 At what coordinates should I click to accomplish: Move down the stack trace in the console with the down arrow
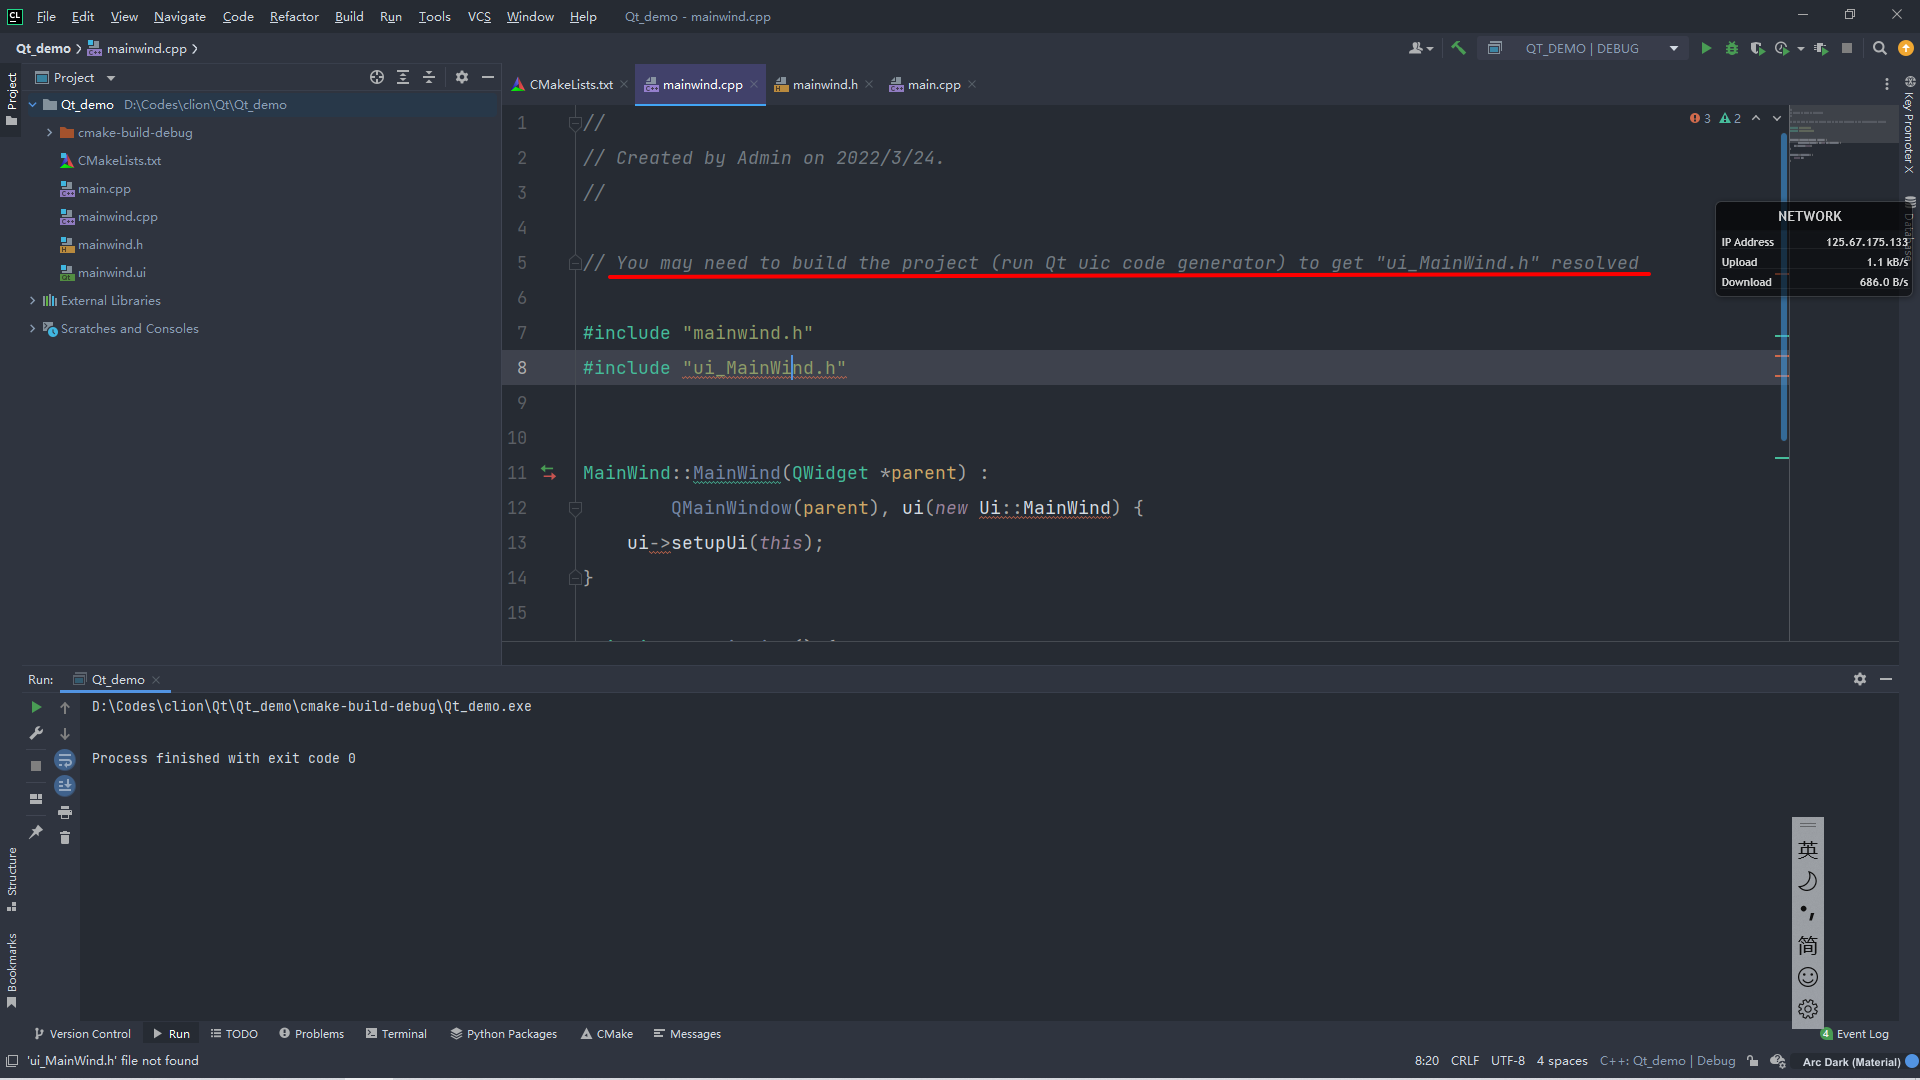click(65, 733)
